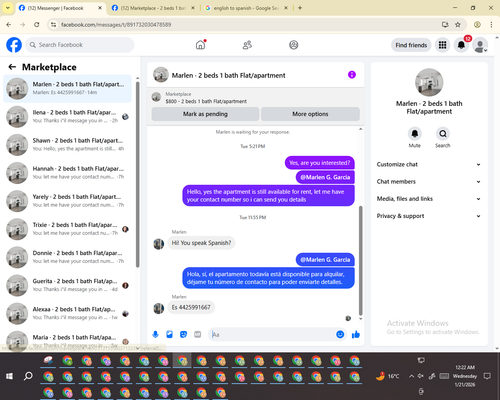Choose a GIF icon
This screenshot has height=400, width=500.
(x=198, y=334)
